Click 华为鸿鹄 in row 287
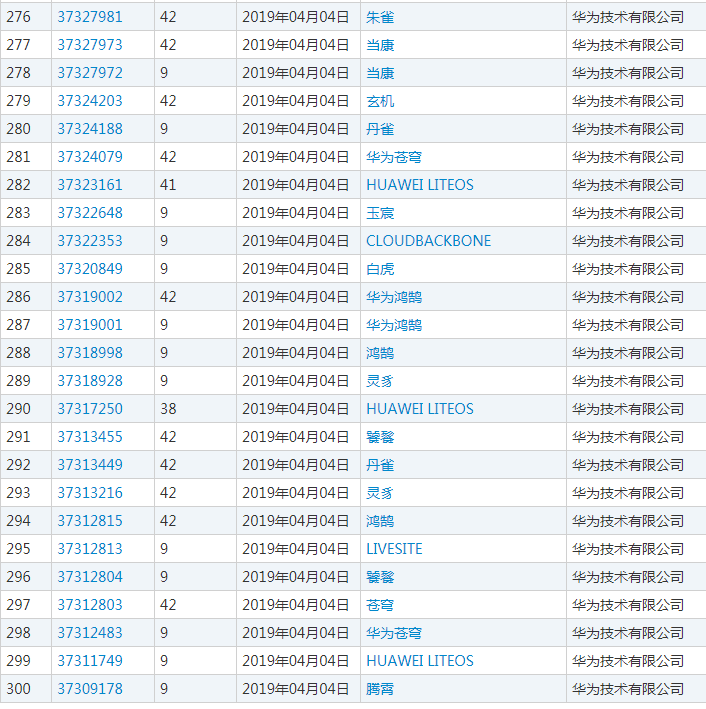 [x=394, y=325]
